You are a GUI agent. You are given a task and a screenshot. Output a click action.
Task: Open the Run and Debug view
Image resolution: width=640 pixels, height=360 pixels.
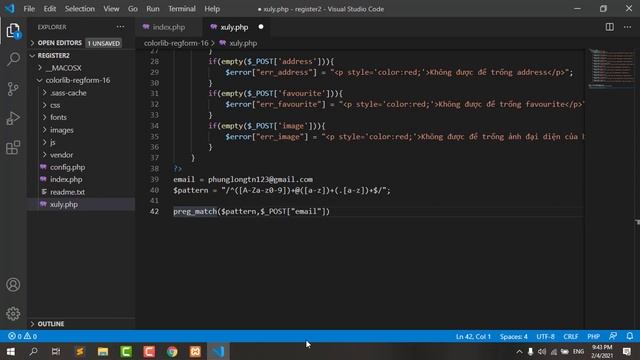(x=13, y=118)
